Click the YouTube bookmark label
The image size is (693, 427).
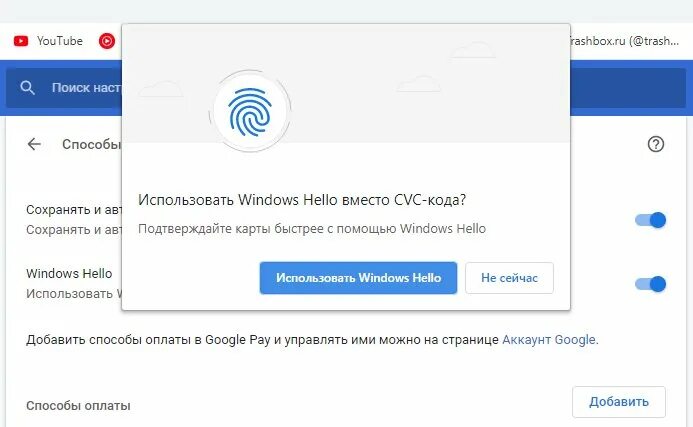click(x=60, y=41)
